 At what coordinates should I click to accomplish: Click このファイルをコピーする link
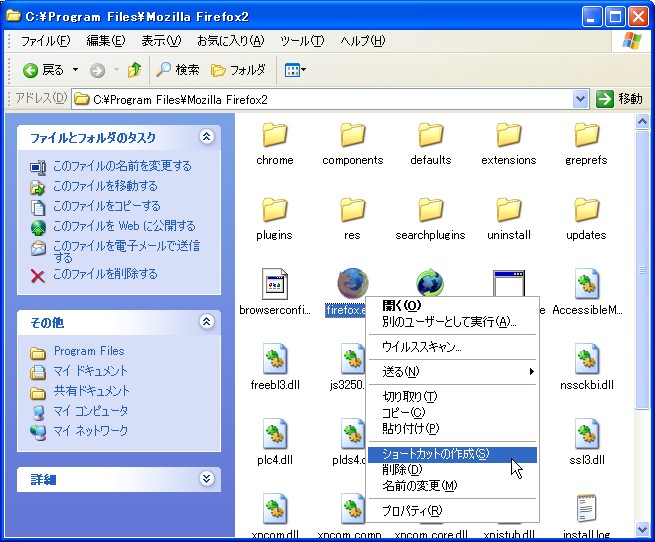pos(107,206)
